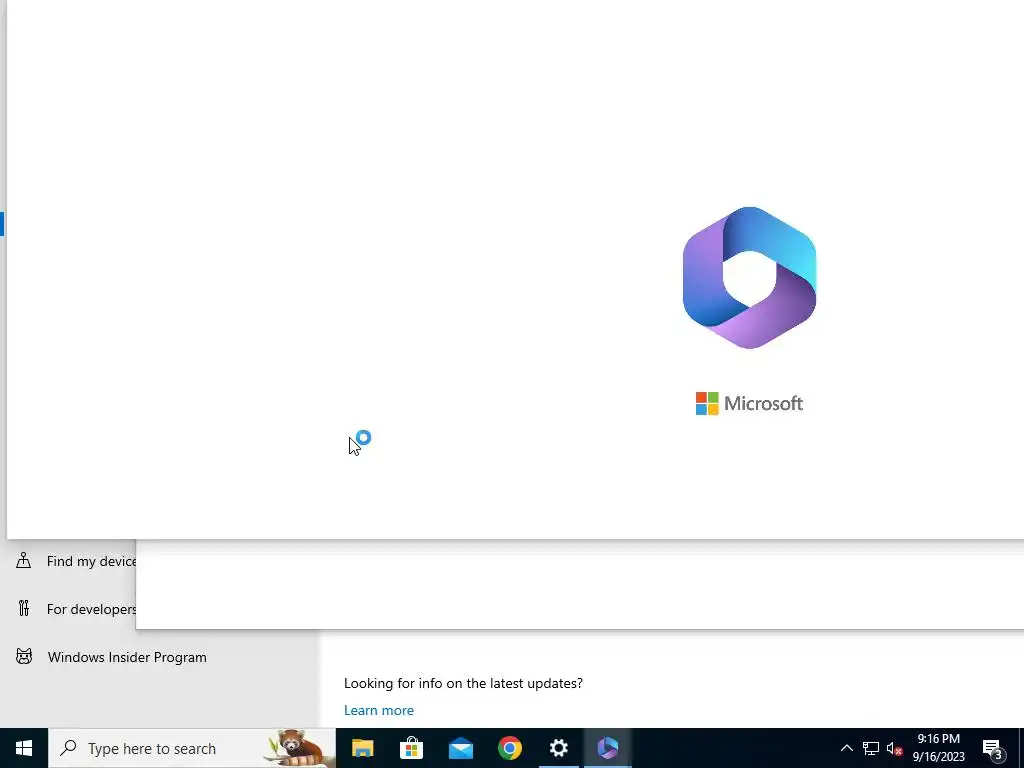This screenshot has width=1024, height=768.
Task: Click the red panda search highlight image
Action: (x=298, y=748)
